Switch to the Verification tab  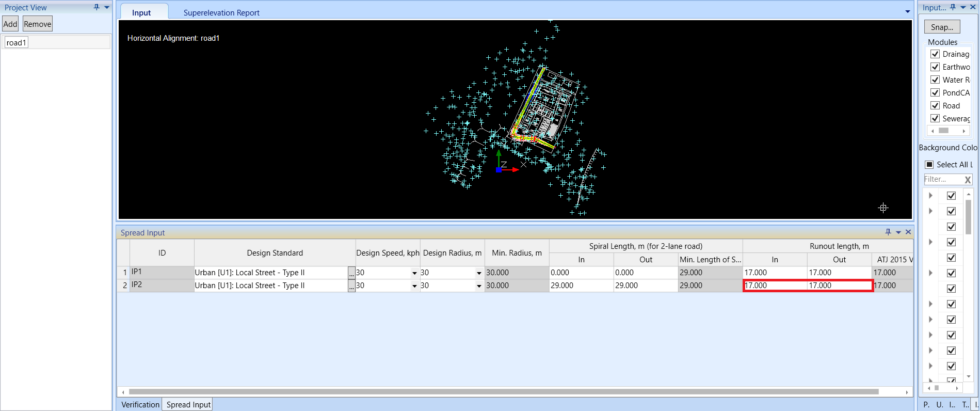click(x=139, y=405)
